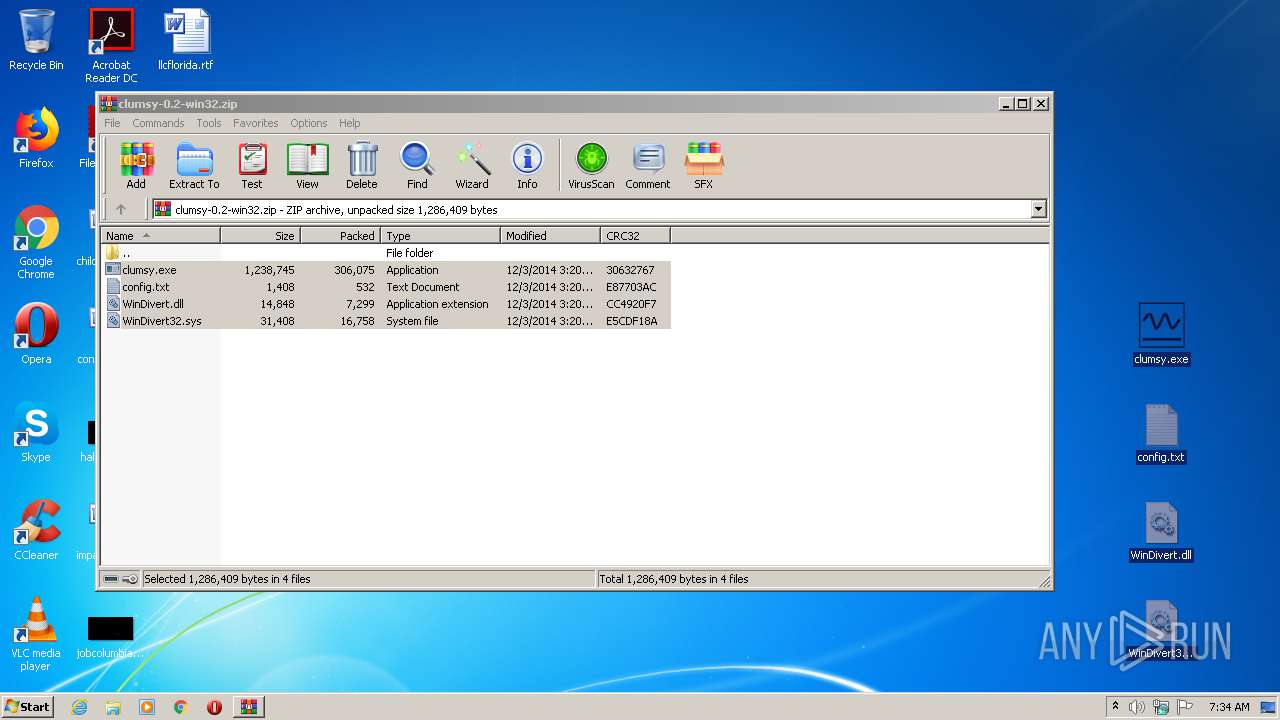This screenshot has height=720, width=1280.
Task: Open the Favorites menu
Action: (x=256, y=123)
